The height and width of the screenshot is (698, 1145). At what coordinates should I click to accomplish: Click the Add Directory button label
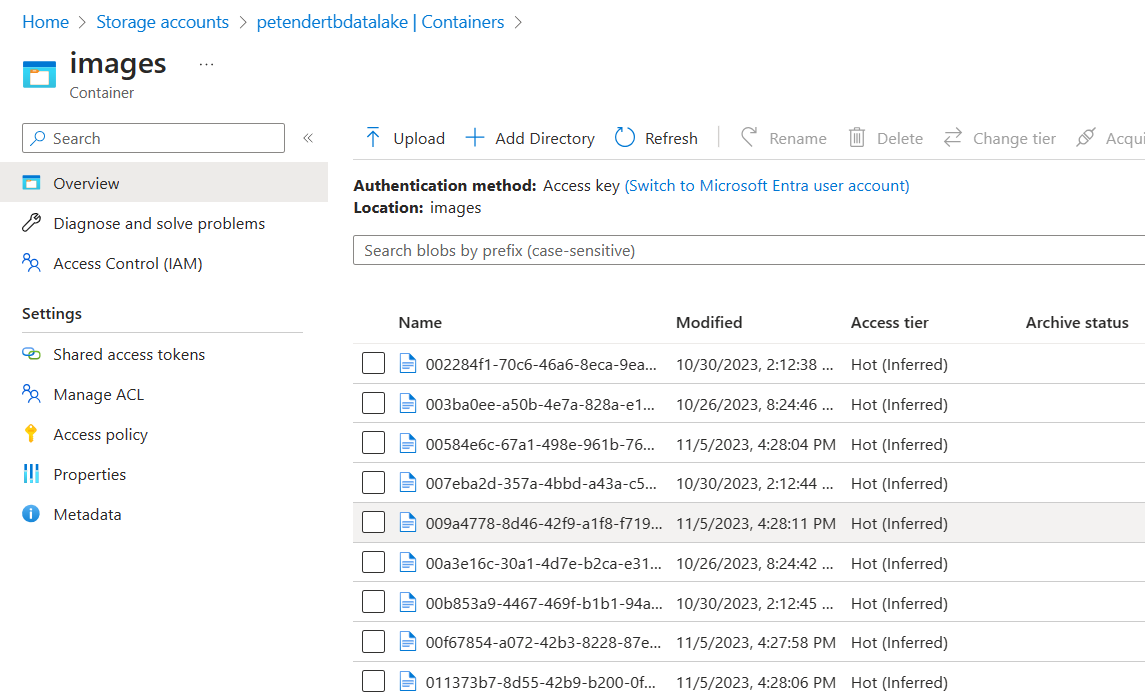[x=545, y=138]
